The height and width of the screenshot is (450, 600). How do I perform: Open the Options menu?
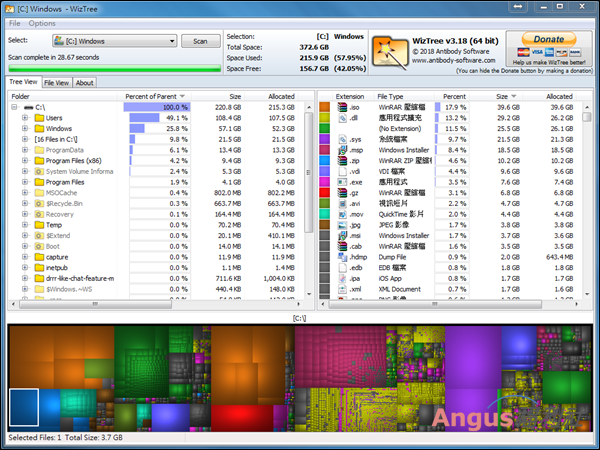point(42,23)
